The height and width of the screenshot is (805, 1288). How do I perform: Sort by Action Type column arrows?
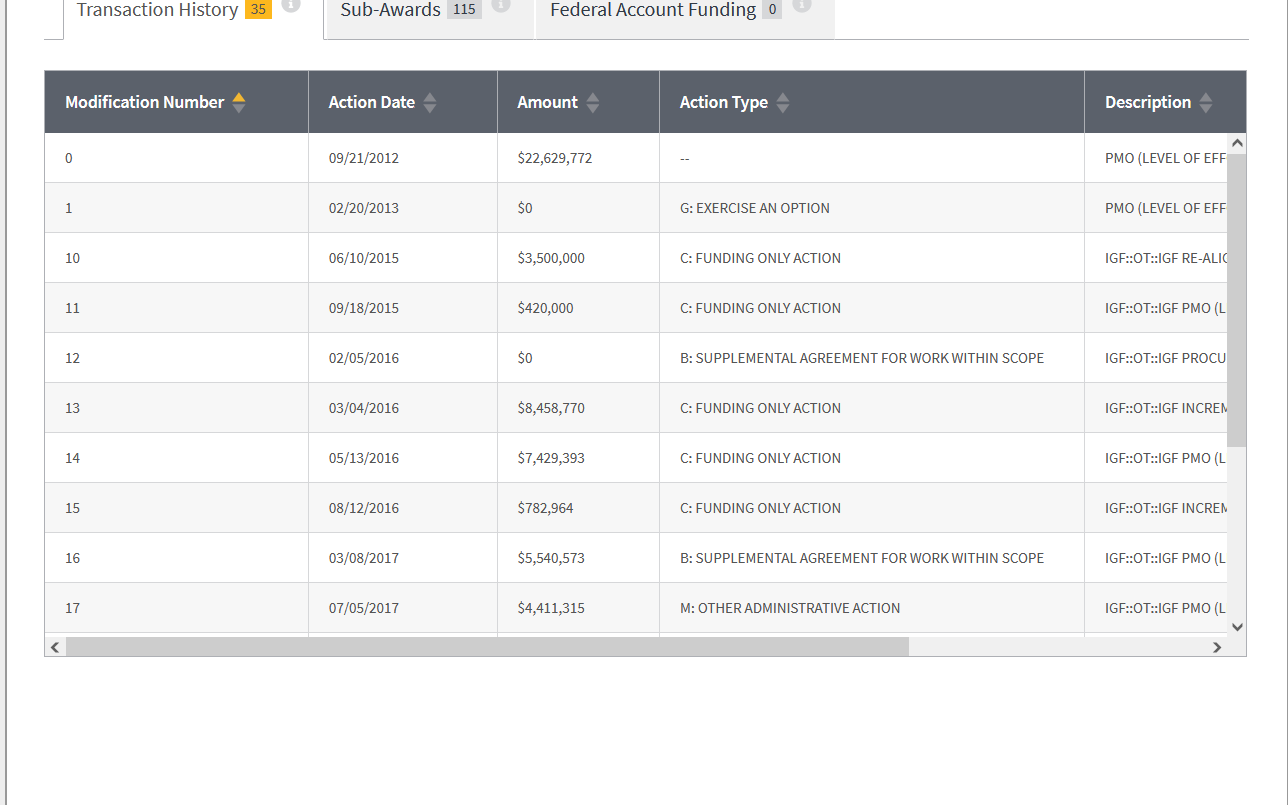(783, 102)
